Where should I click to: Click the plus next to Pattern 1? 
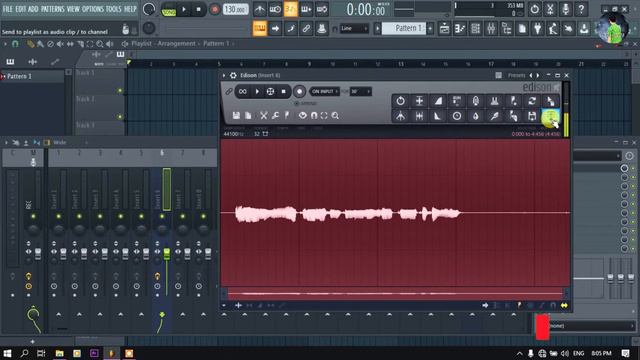[430, 28]
